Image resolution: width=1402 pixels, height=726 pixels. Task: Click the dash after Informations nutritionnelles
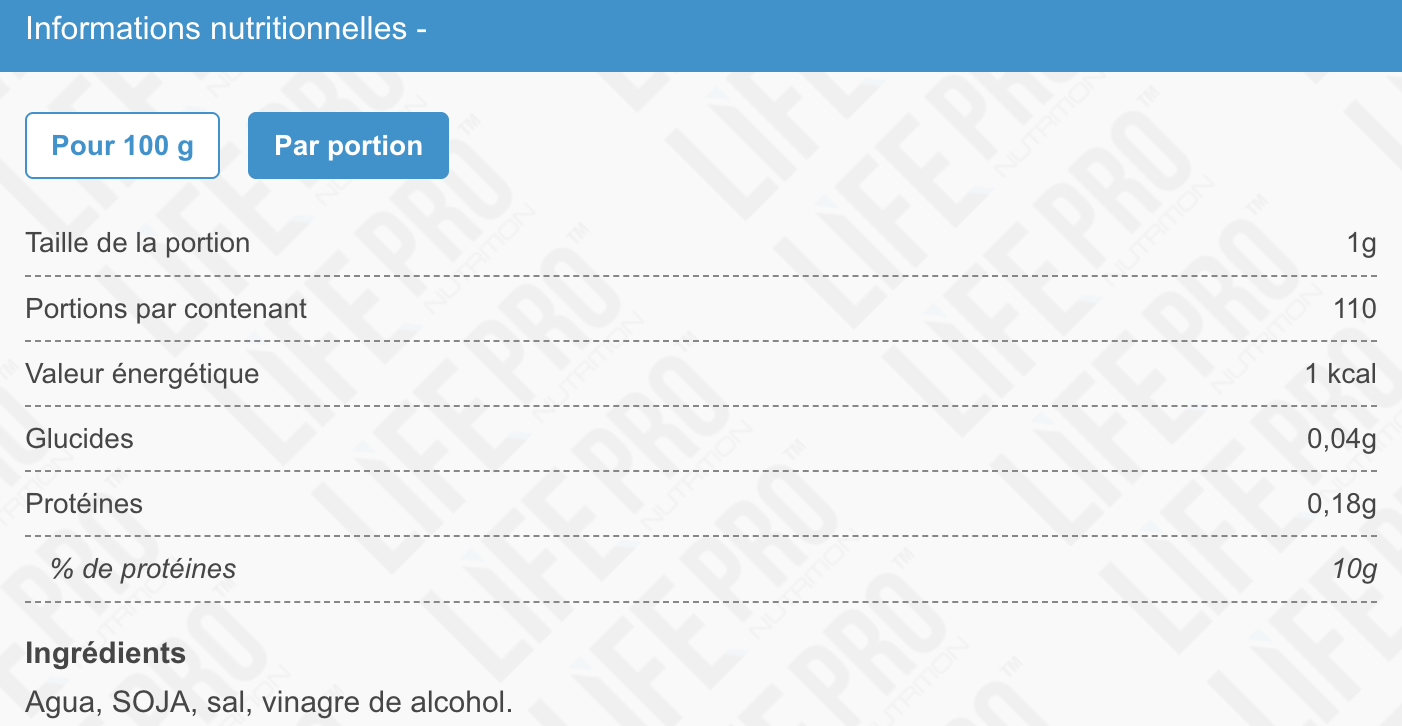(422, 30)
